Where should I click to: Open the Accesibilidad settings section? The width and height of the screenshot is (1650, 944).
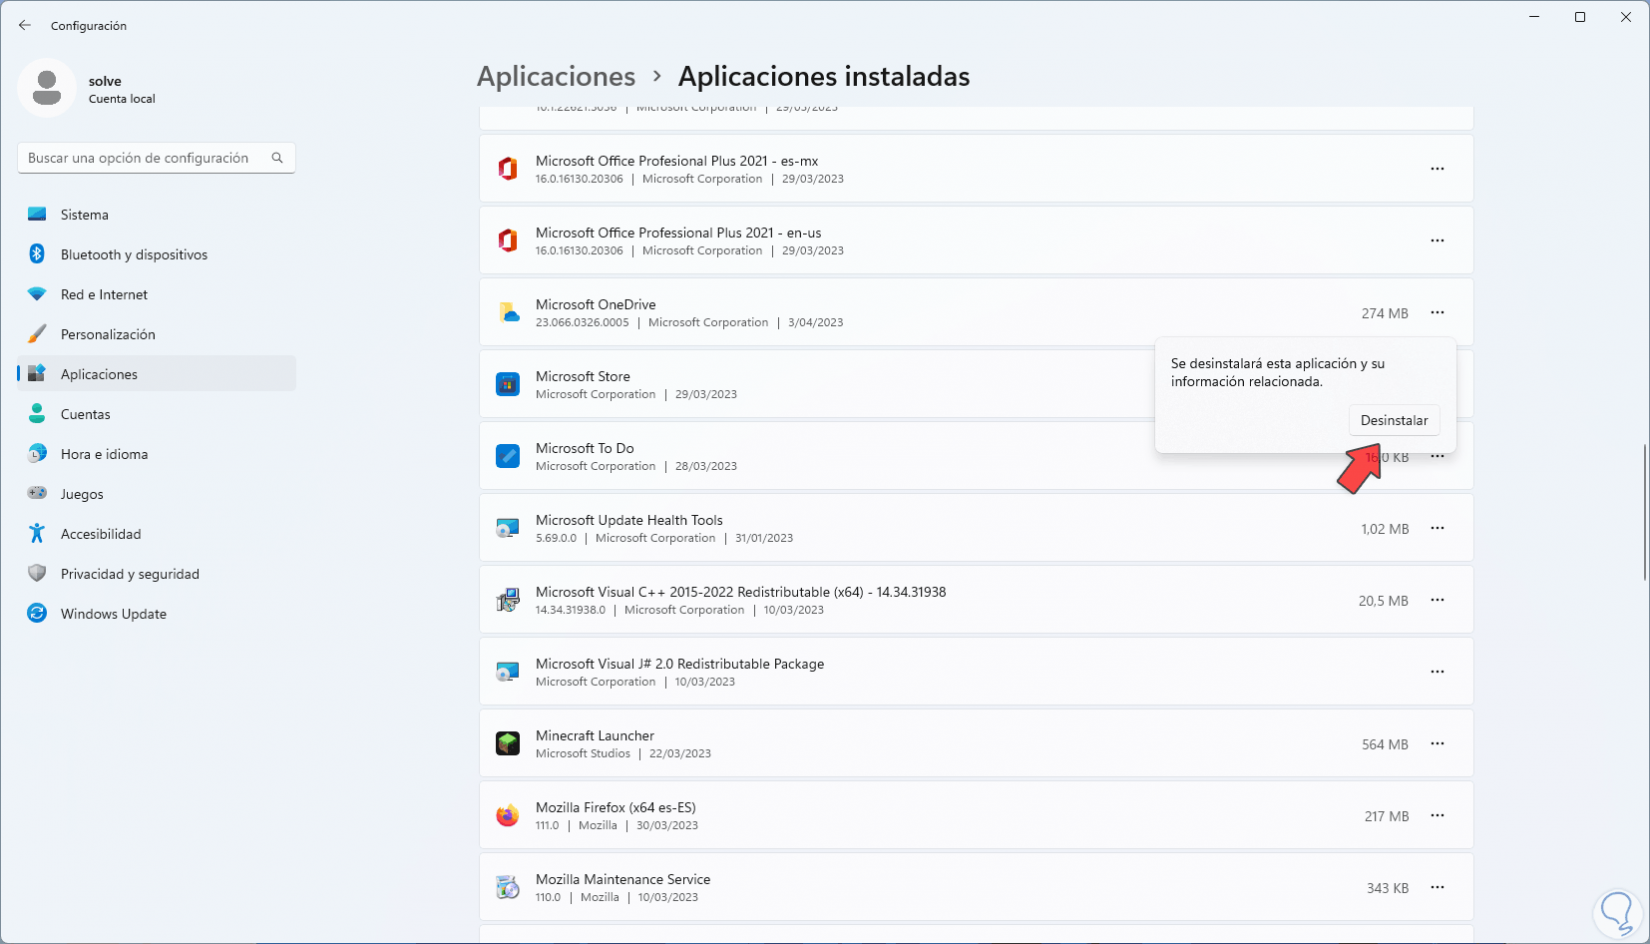point(101,534)
